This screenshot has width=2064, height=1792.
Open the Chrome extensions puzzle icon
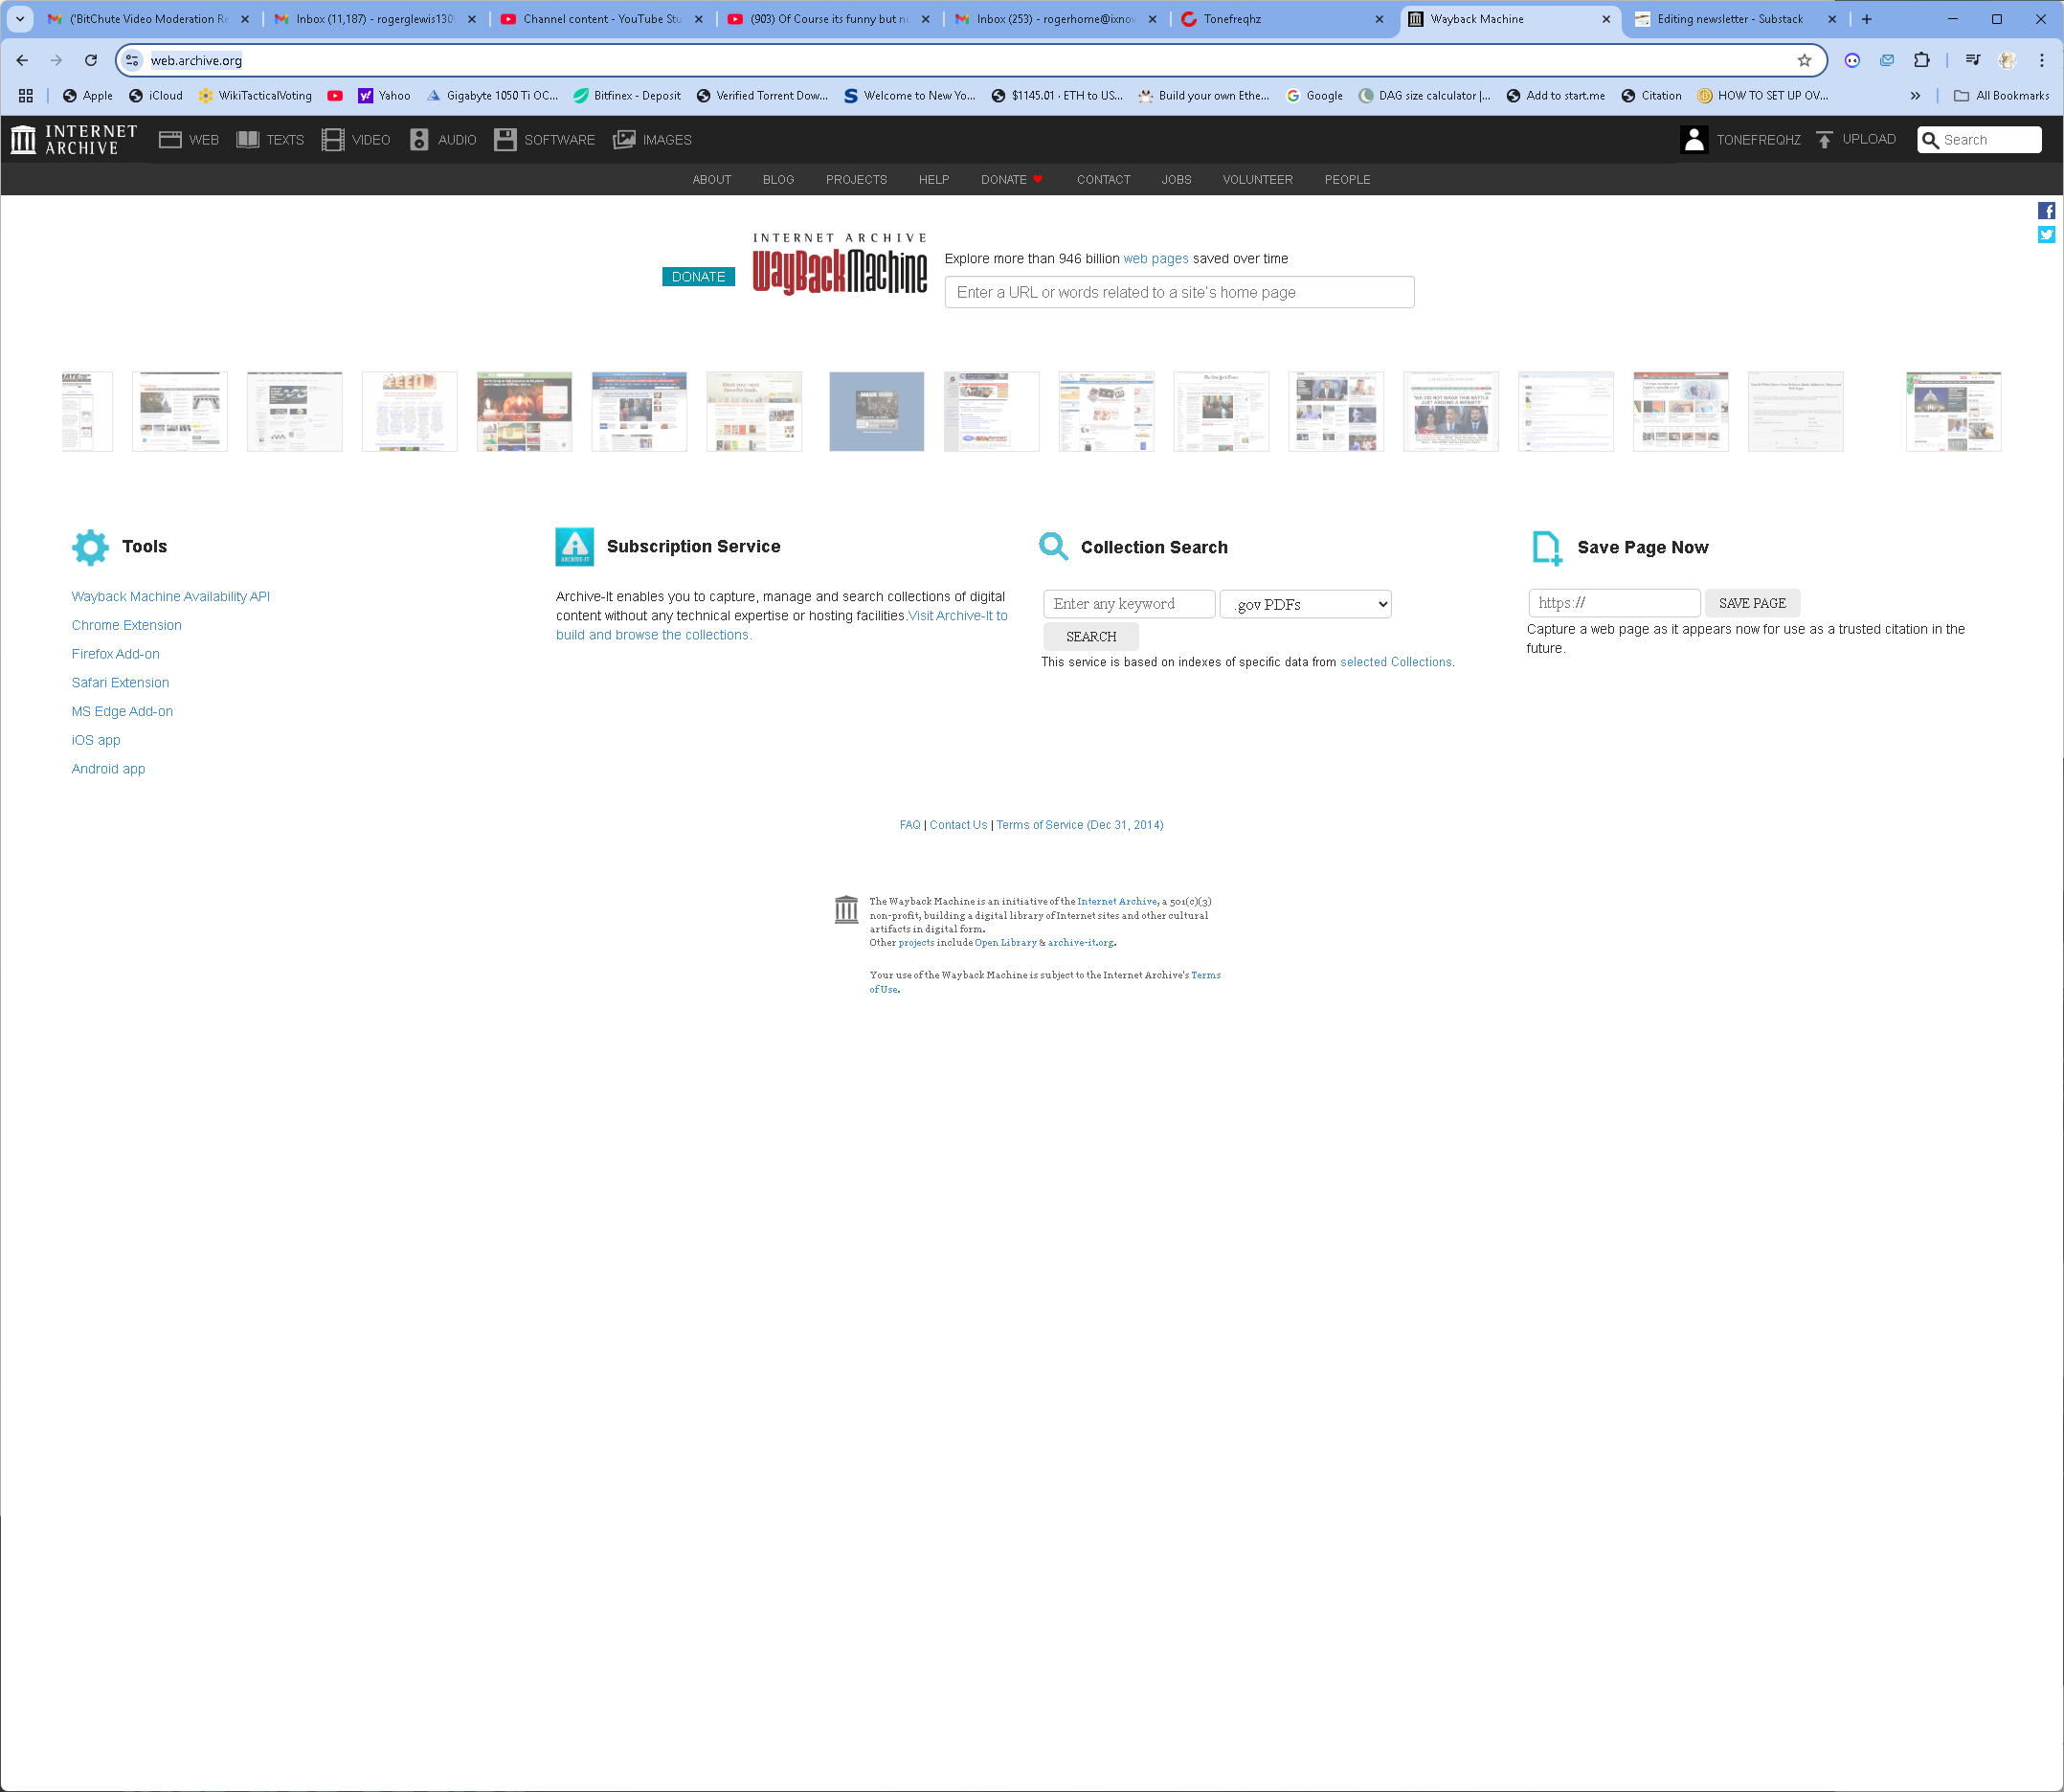[x=1921, y=61]
